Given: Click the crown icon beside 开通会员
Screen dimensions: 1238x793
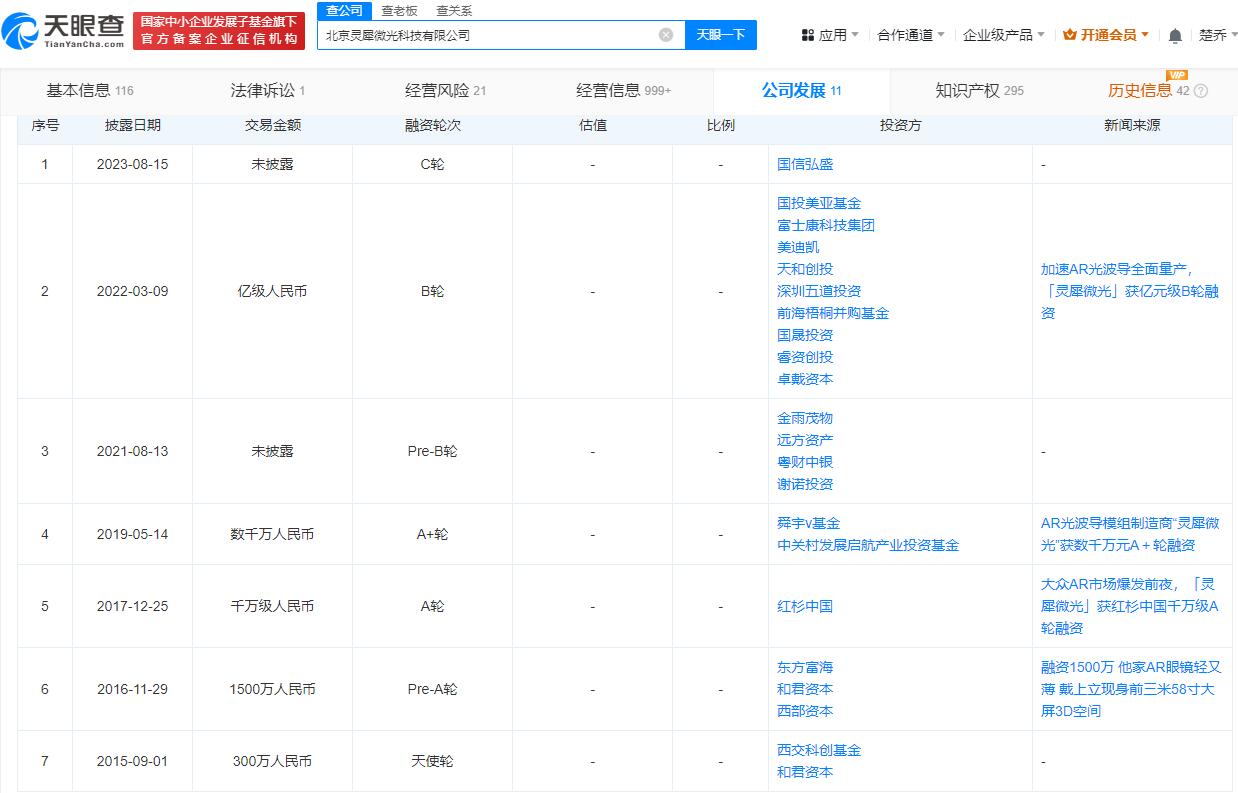Looking at the screenshot, I should tap(1070, 35).
